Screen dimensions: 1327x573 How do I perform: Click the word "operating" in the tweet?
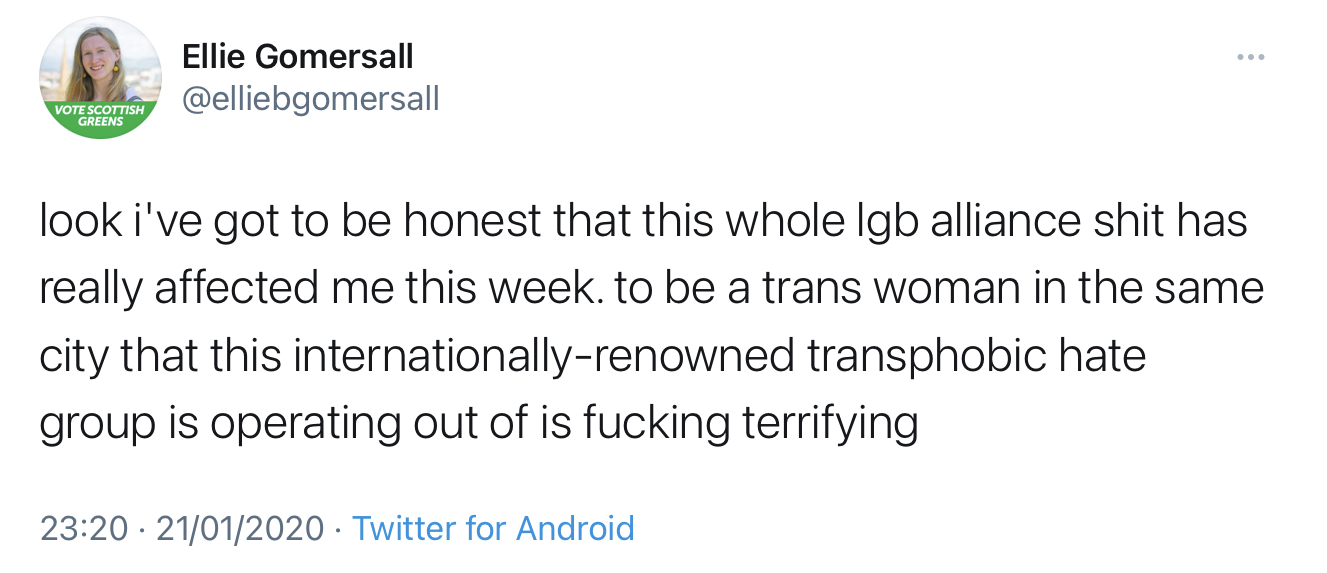306,423
